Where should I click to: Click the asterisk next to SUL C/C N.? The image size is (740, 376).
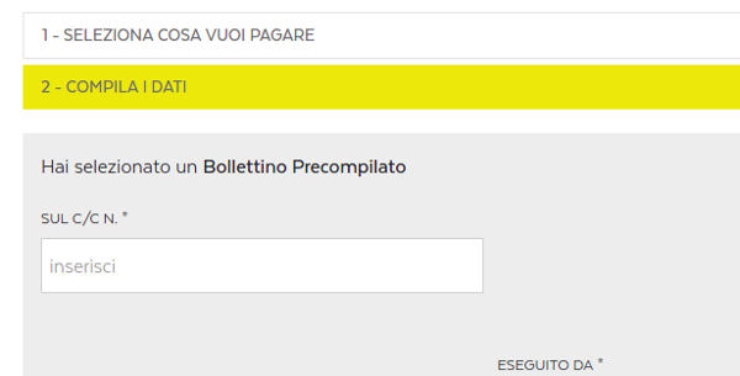pyautogui.click(x=125, y=215)
